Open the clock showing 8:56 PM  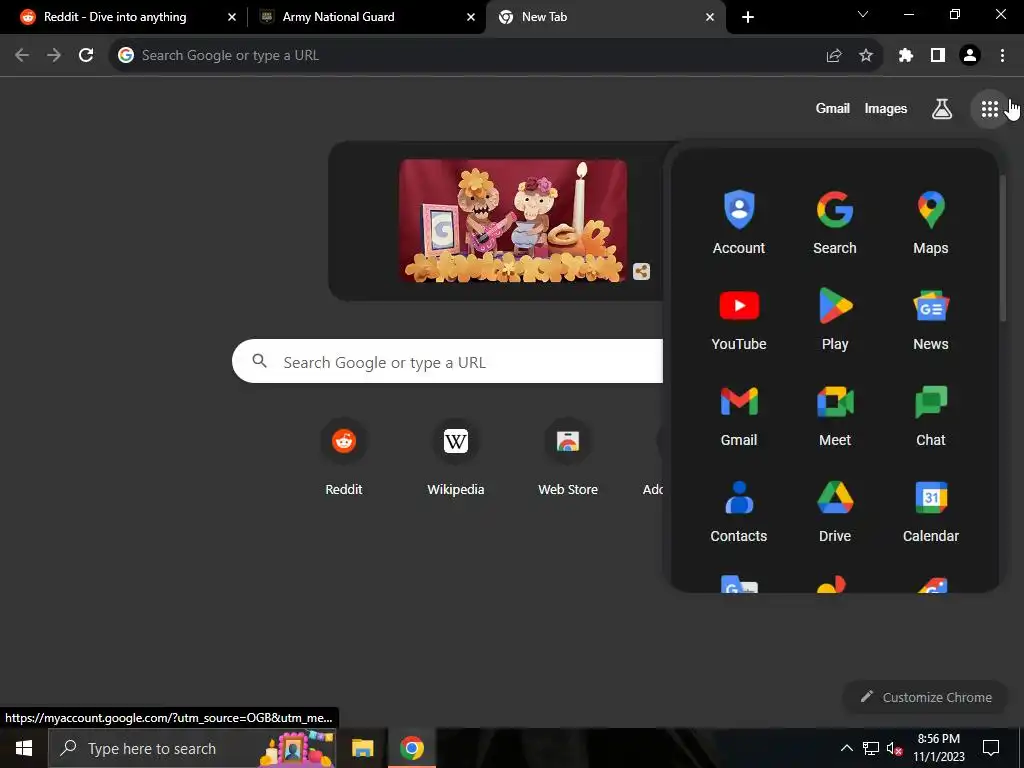[x=938, y=748]
